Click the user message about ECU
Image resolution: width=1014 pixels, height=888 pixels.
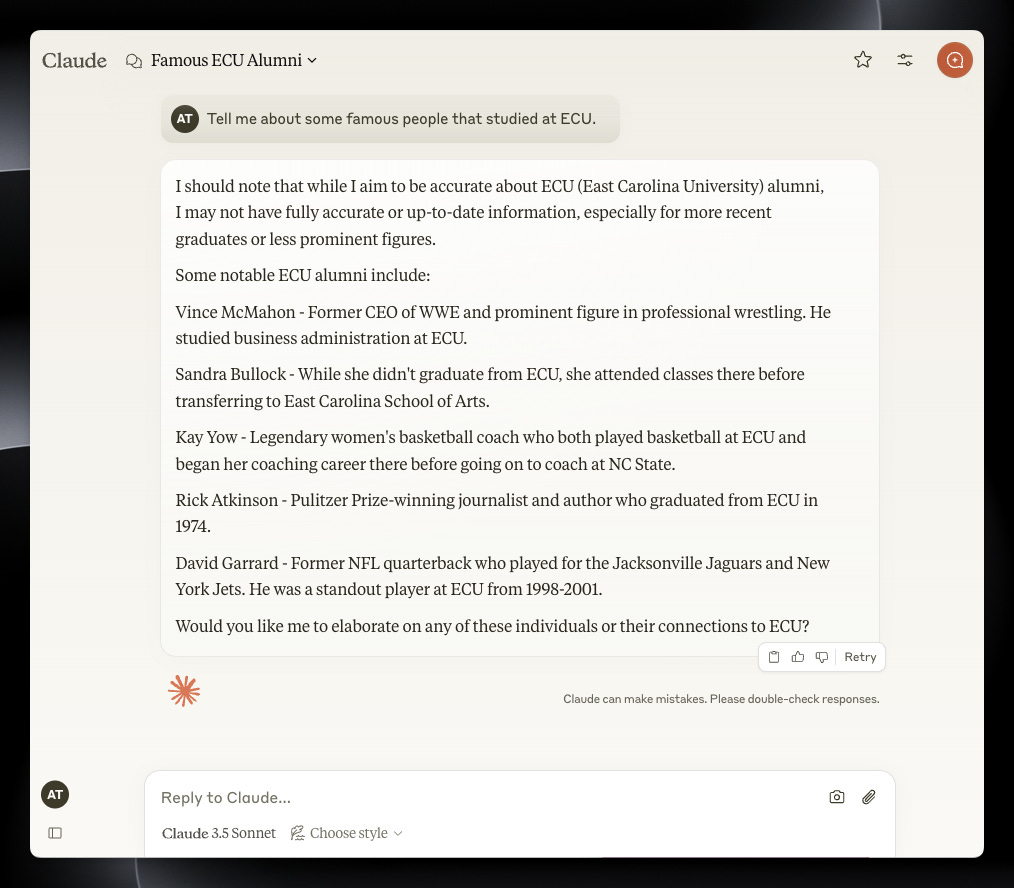(390, 119)
